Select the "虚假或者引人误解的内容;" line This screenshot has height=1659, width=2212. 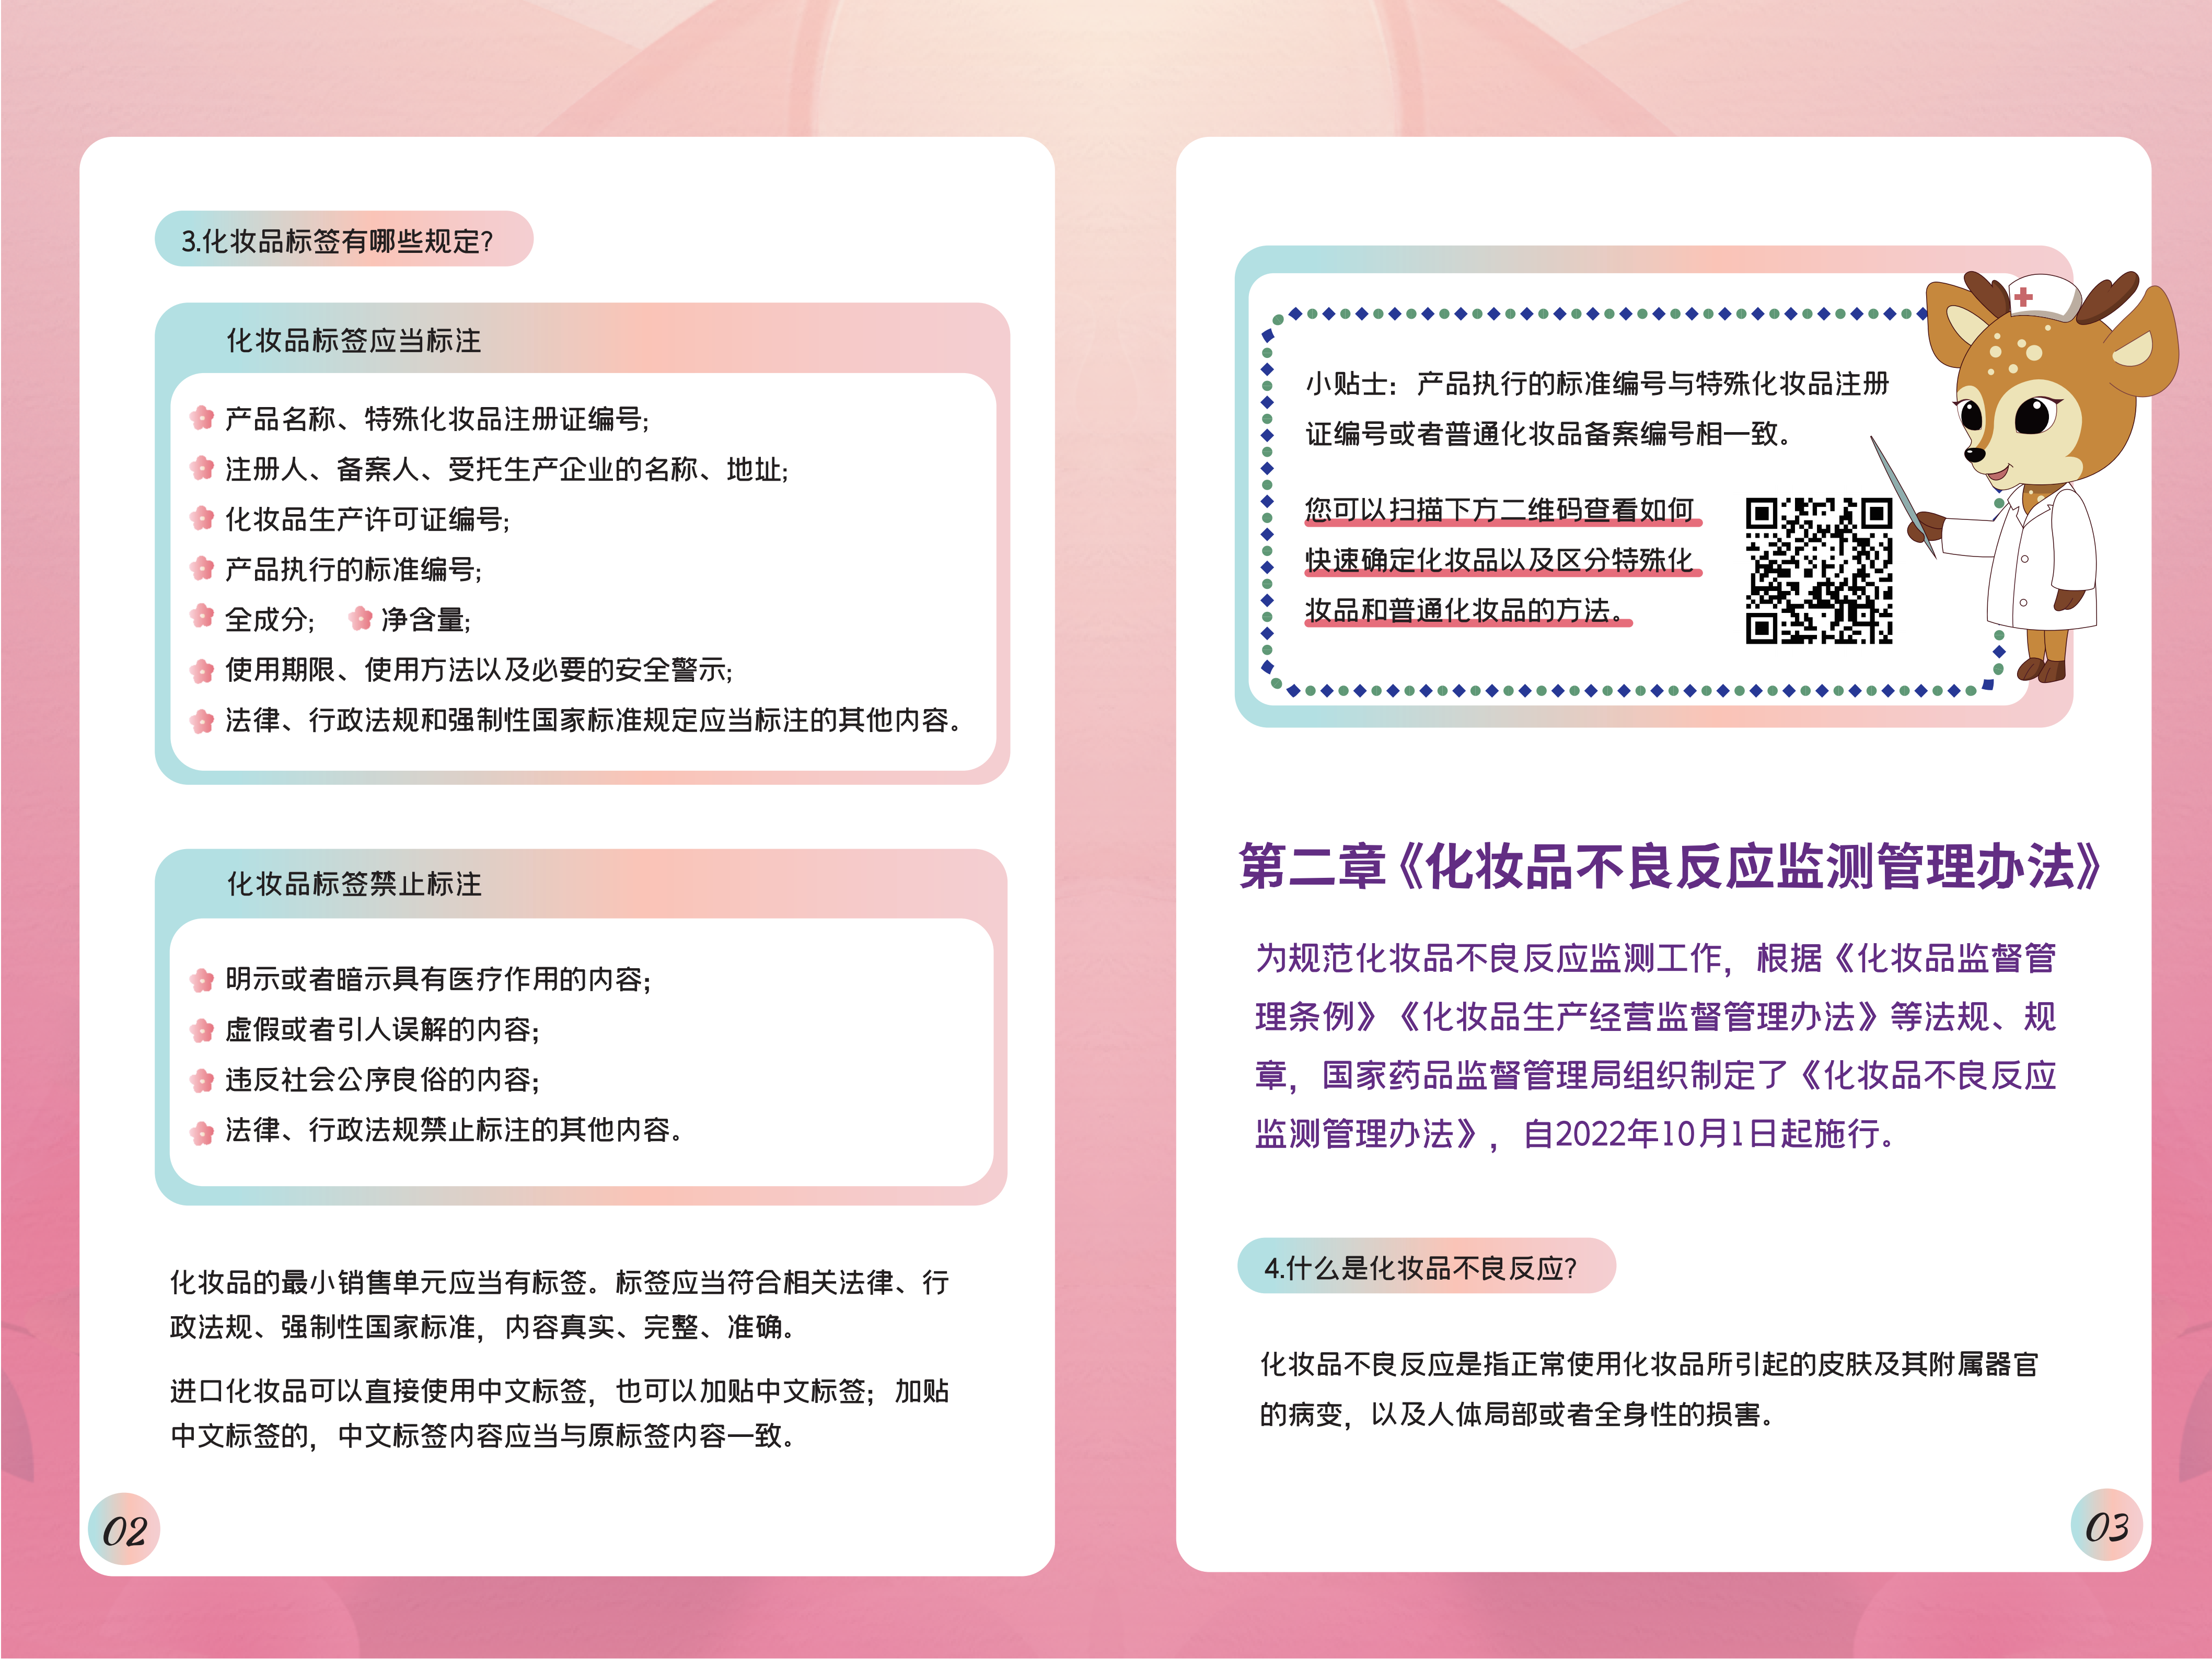point(382,1029)
